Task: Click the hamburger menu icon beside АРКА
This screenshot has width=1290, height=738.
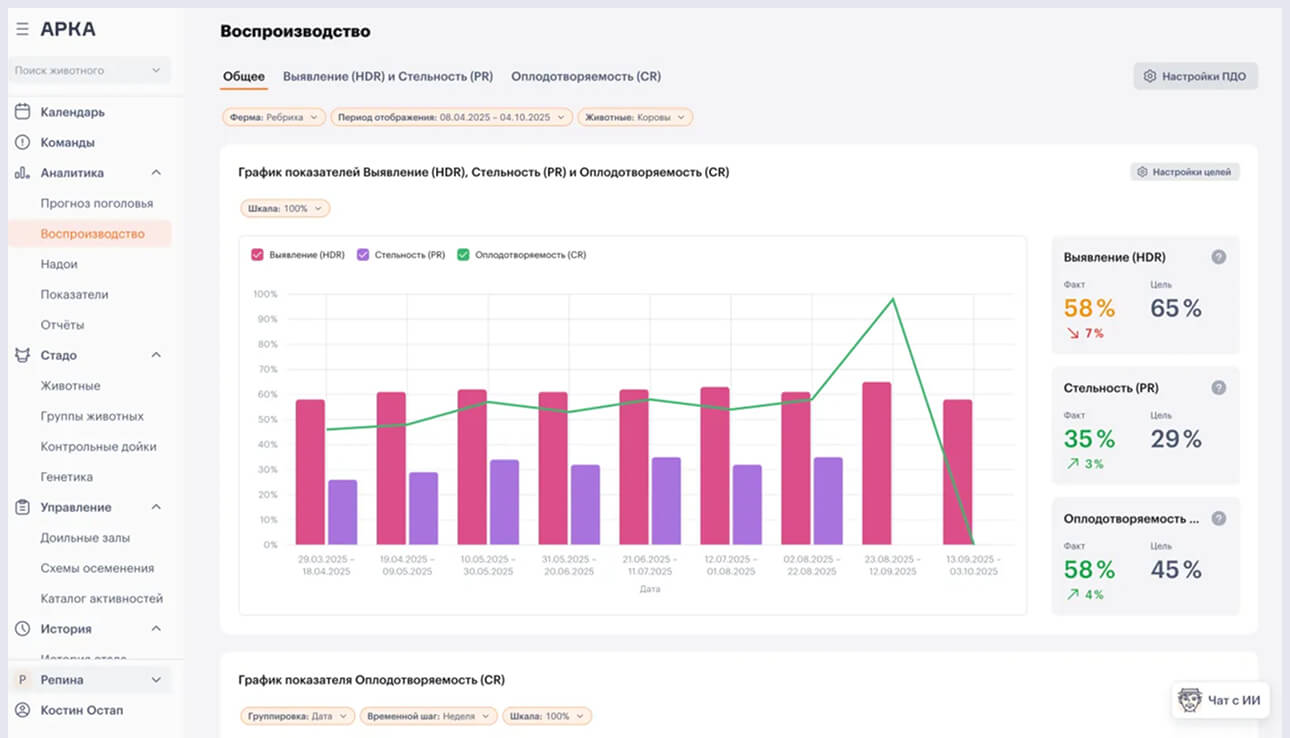Action: point(22,30)
